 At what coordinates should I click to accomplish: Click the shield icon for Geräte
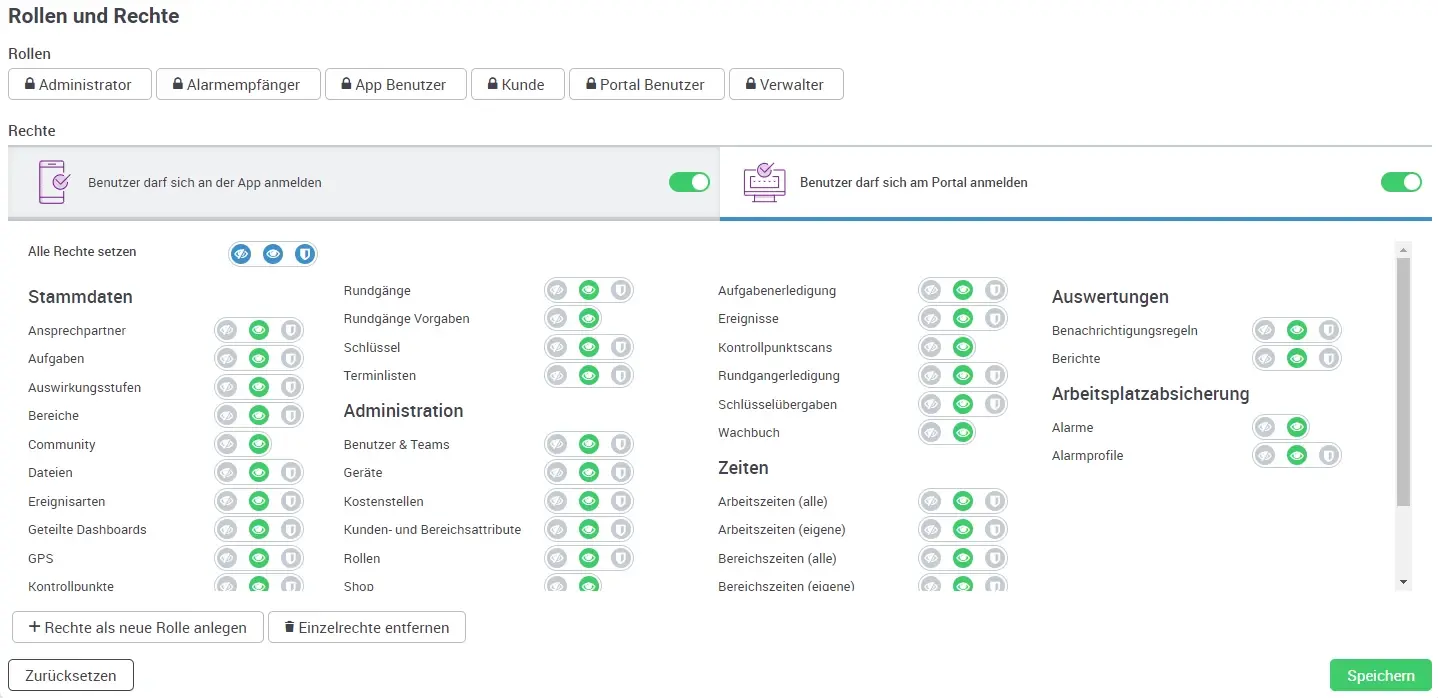pos(621,472)
